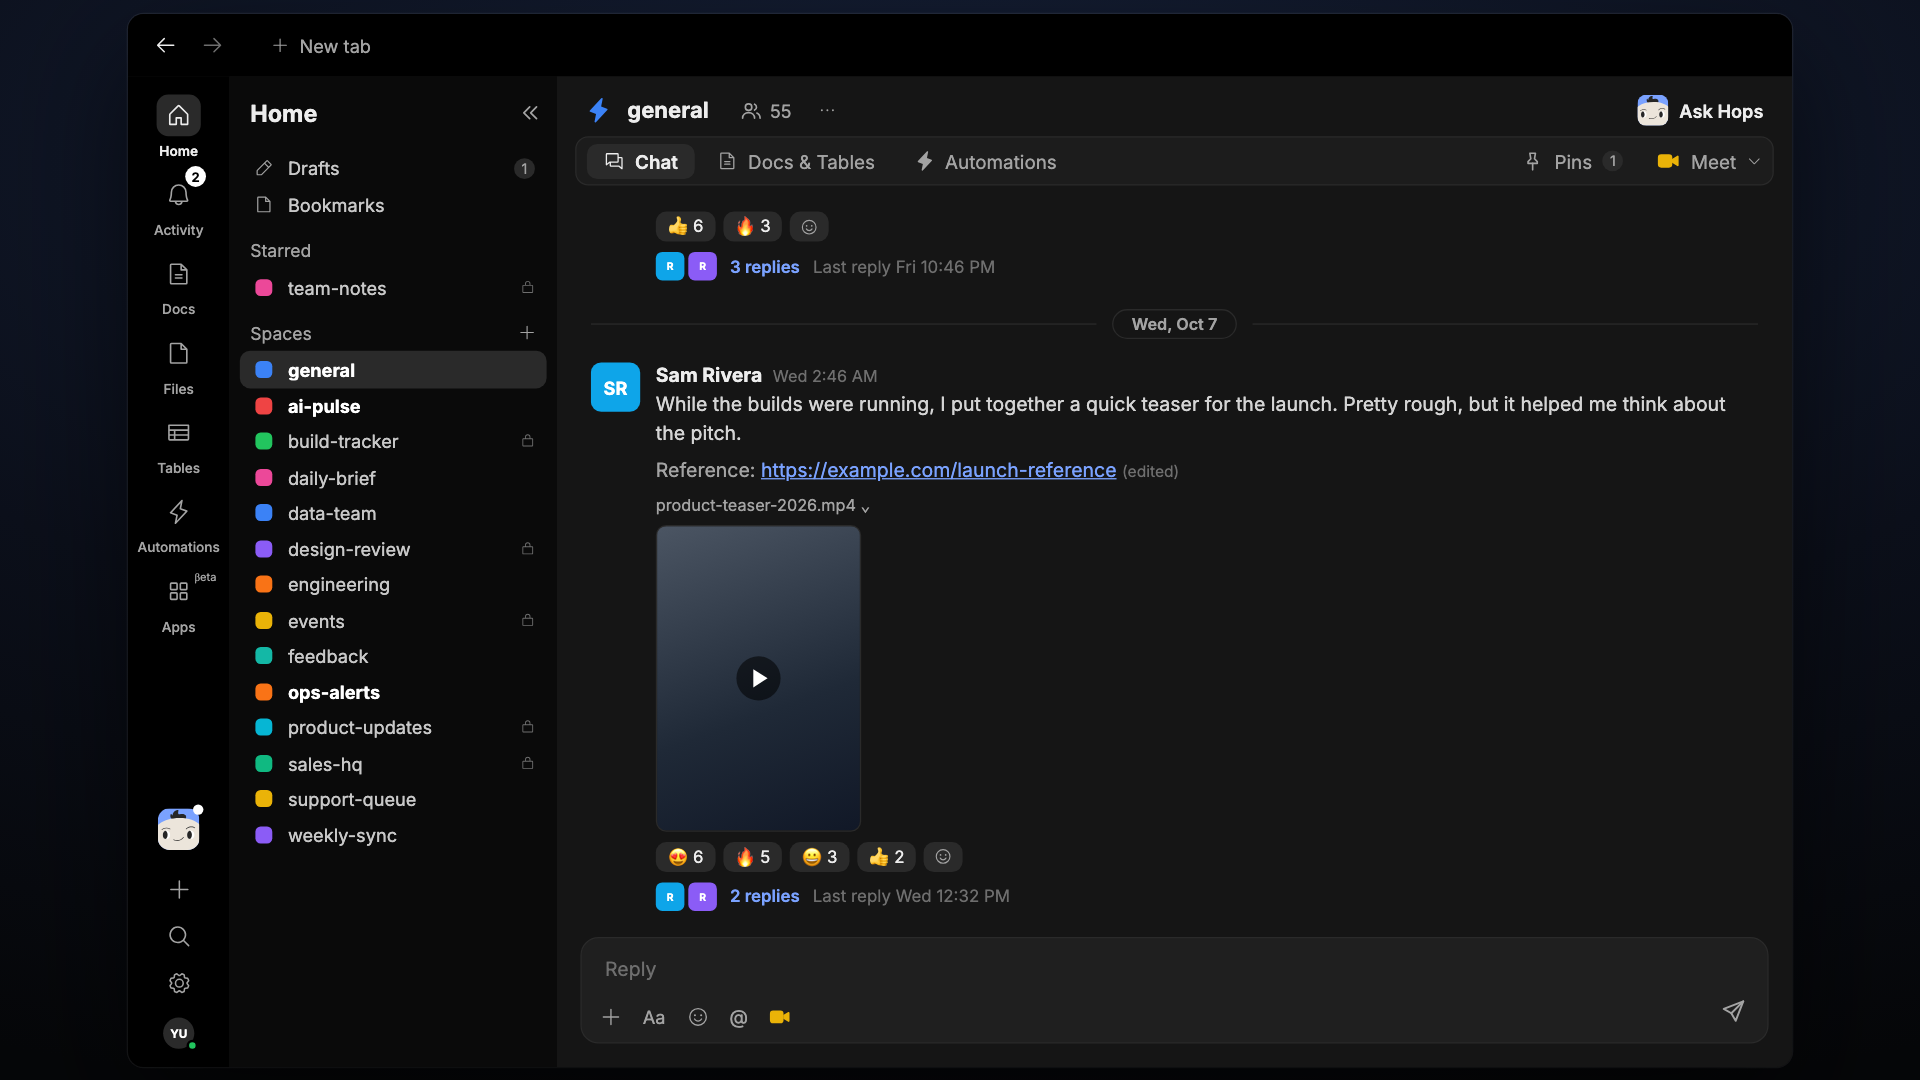1920x1080 pixels.
Task: Open the starred team-notes space
Action: (x=393, y=288)
